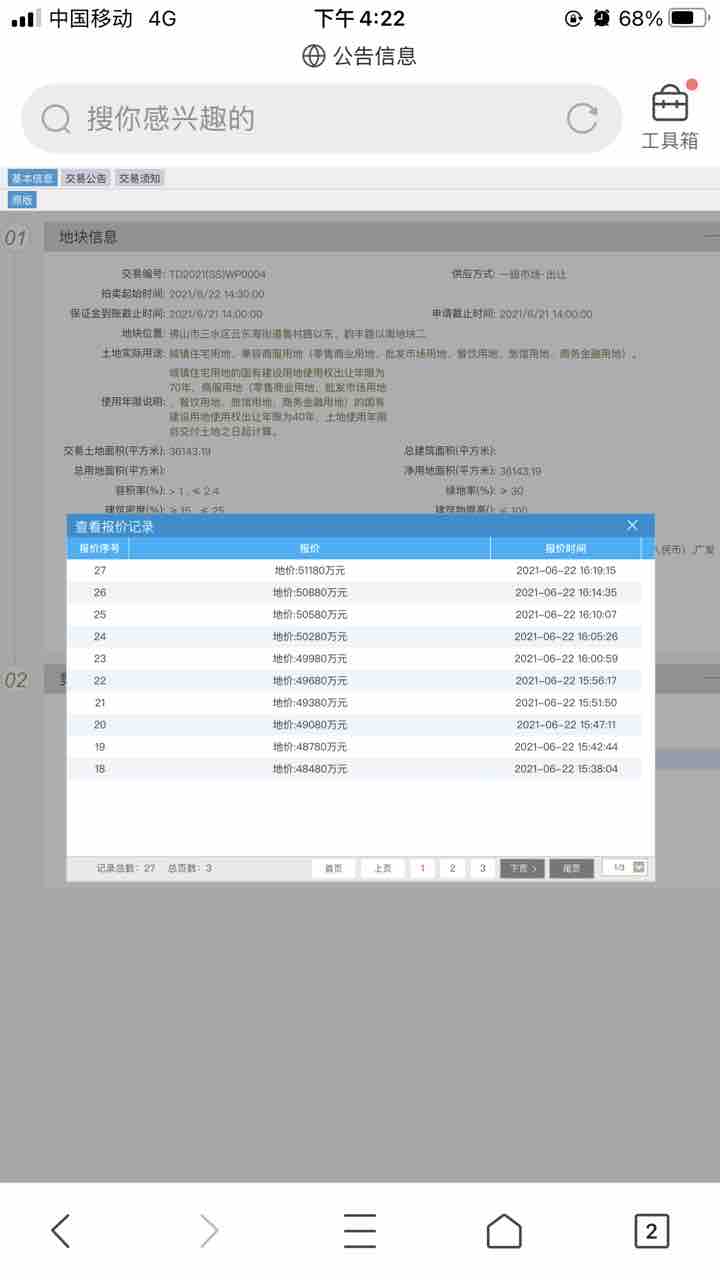
Task: Focus the 搜你感兴趣的 search field
Action: (x=300, y=119)
